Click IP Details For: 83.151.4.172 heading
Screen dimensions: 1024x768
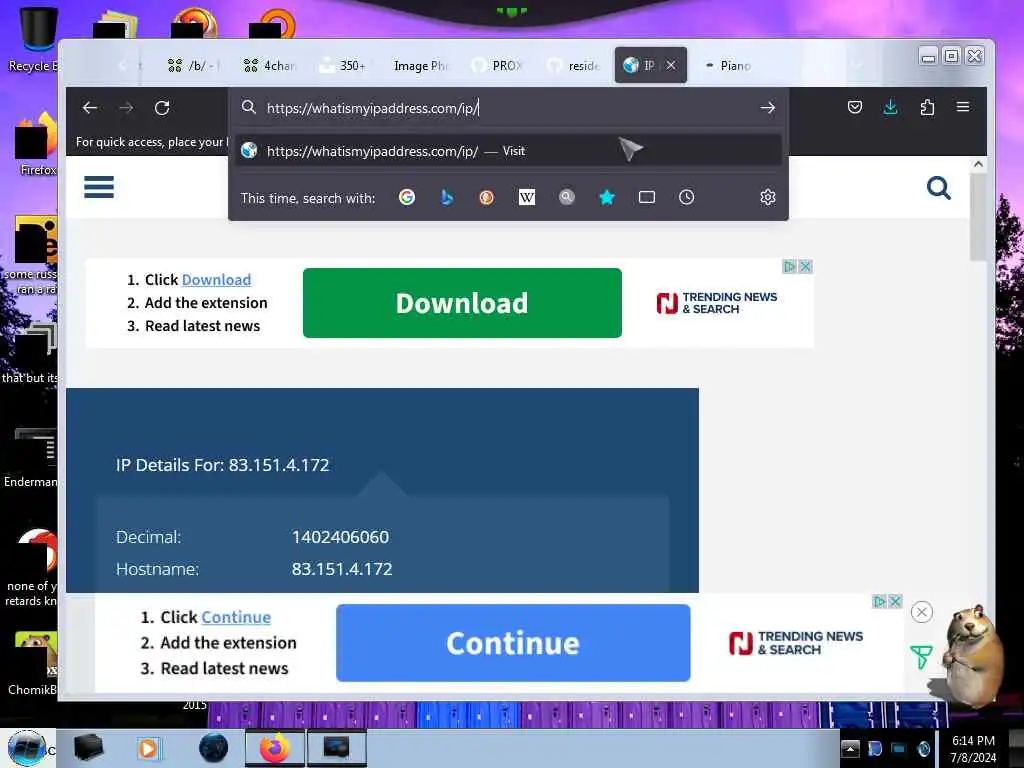[x=223, y=465]
